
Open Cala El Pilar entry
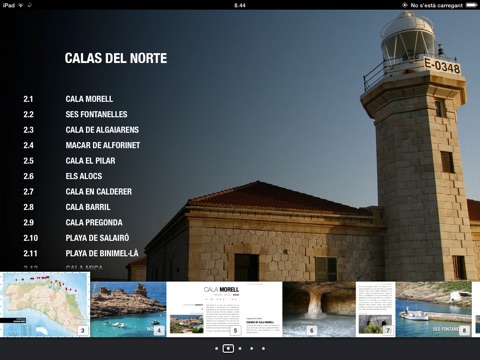(x=90, y=161)
